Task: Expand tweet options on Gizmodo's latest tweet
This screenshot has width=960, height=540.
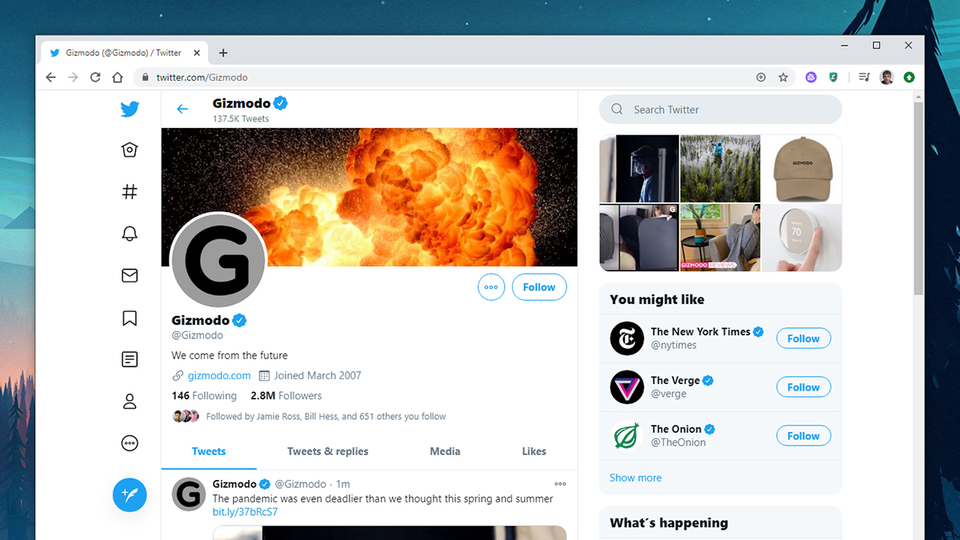Action: tap(560, 484)
